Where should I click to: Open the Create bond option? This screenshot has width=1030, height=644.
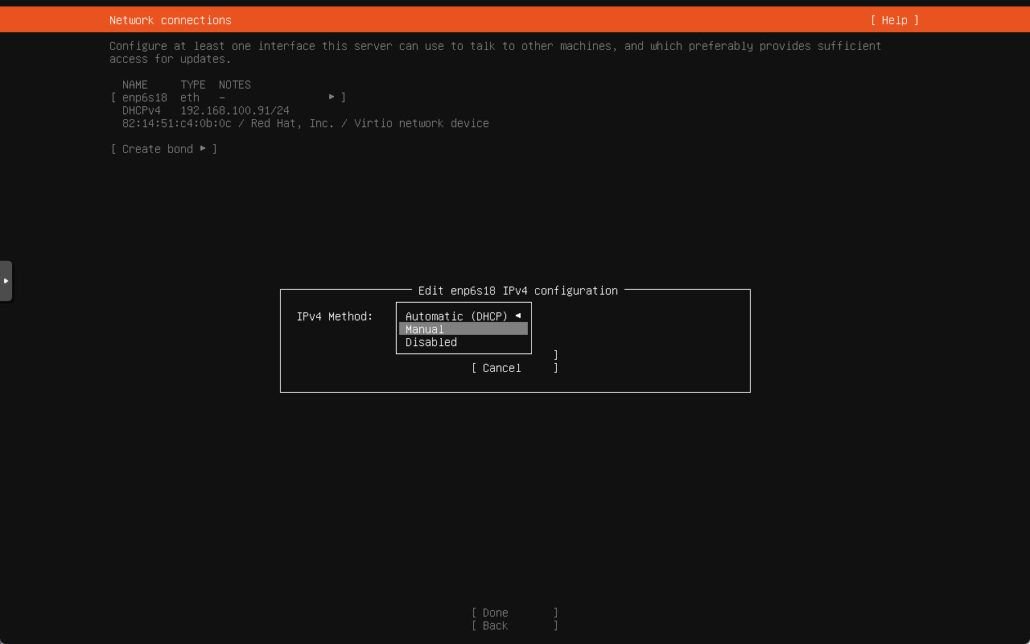[x=163, y=149]
